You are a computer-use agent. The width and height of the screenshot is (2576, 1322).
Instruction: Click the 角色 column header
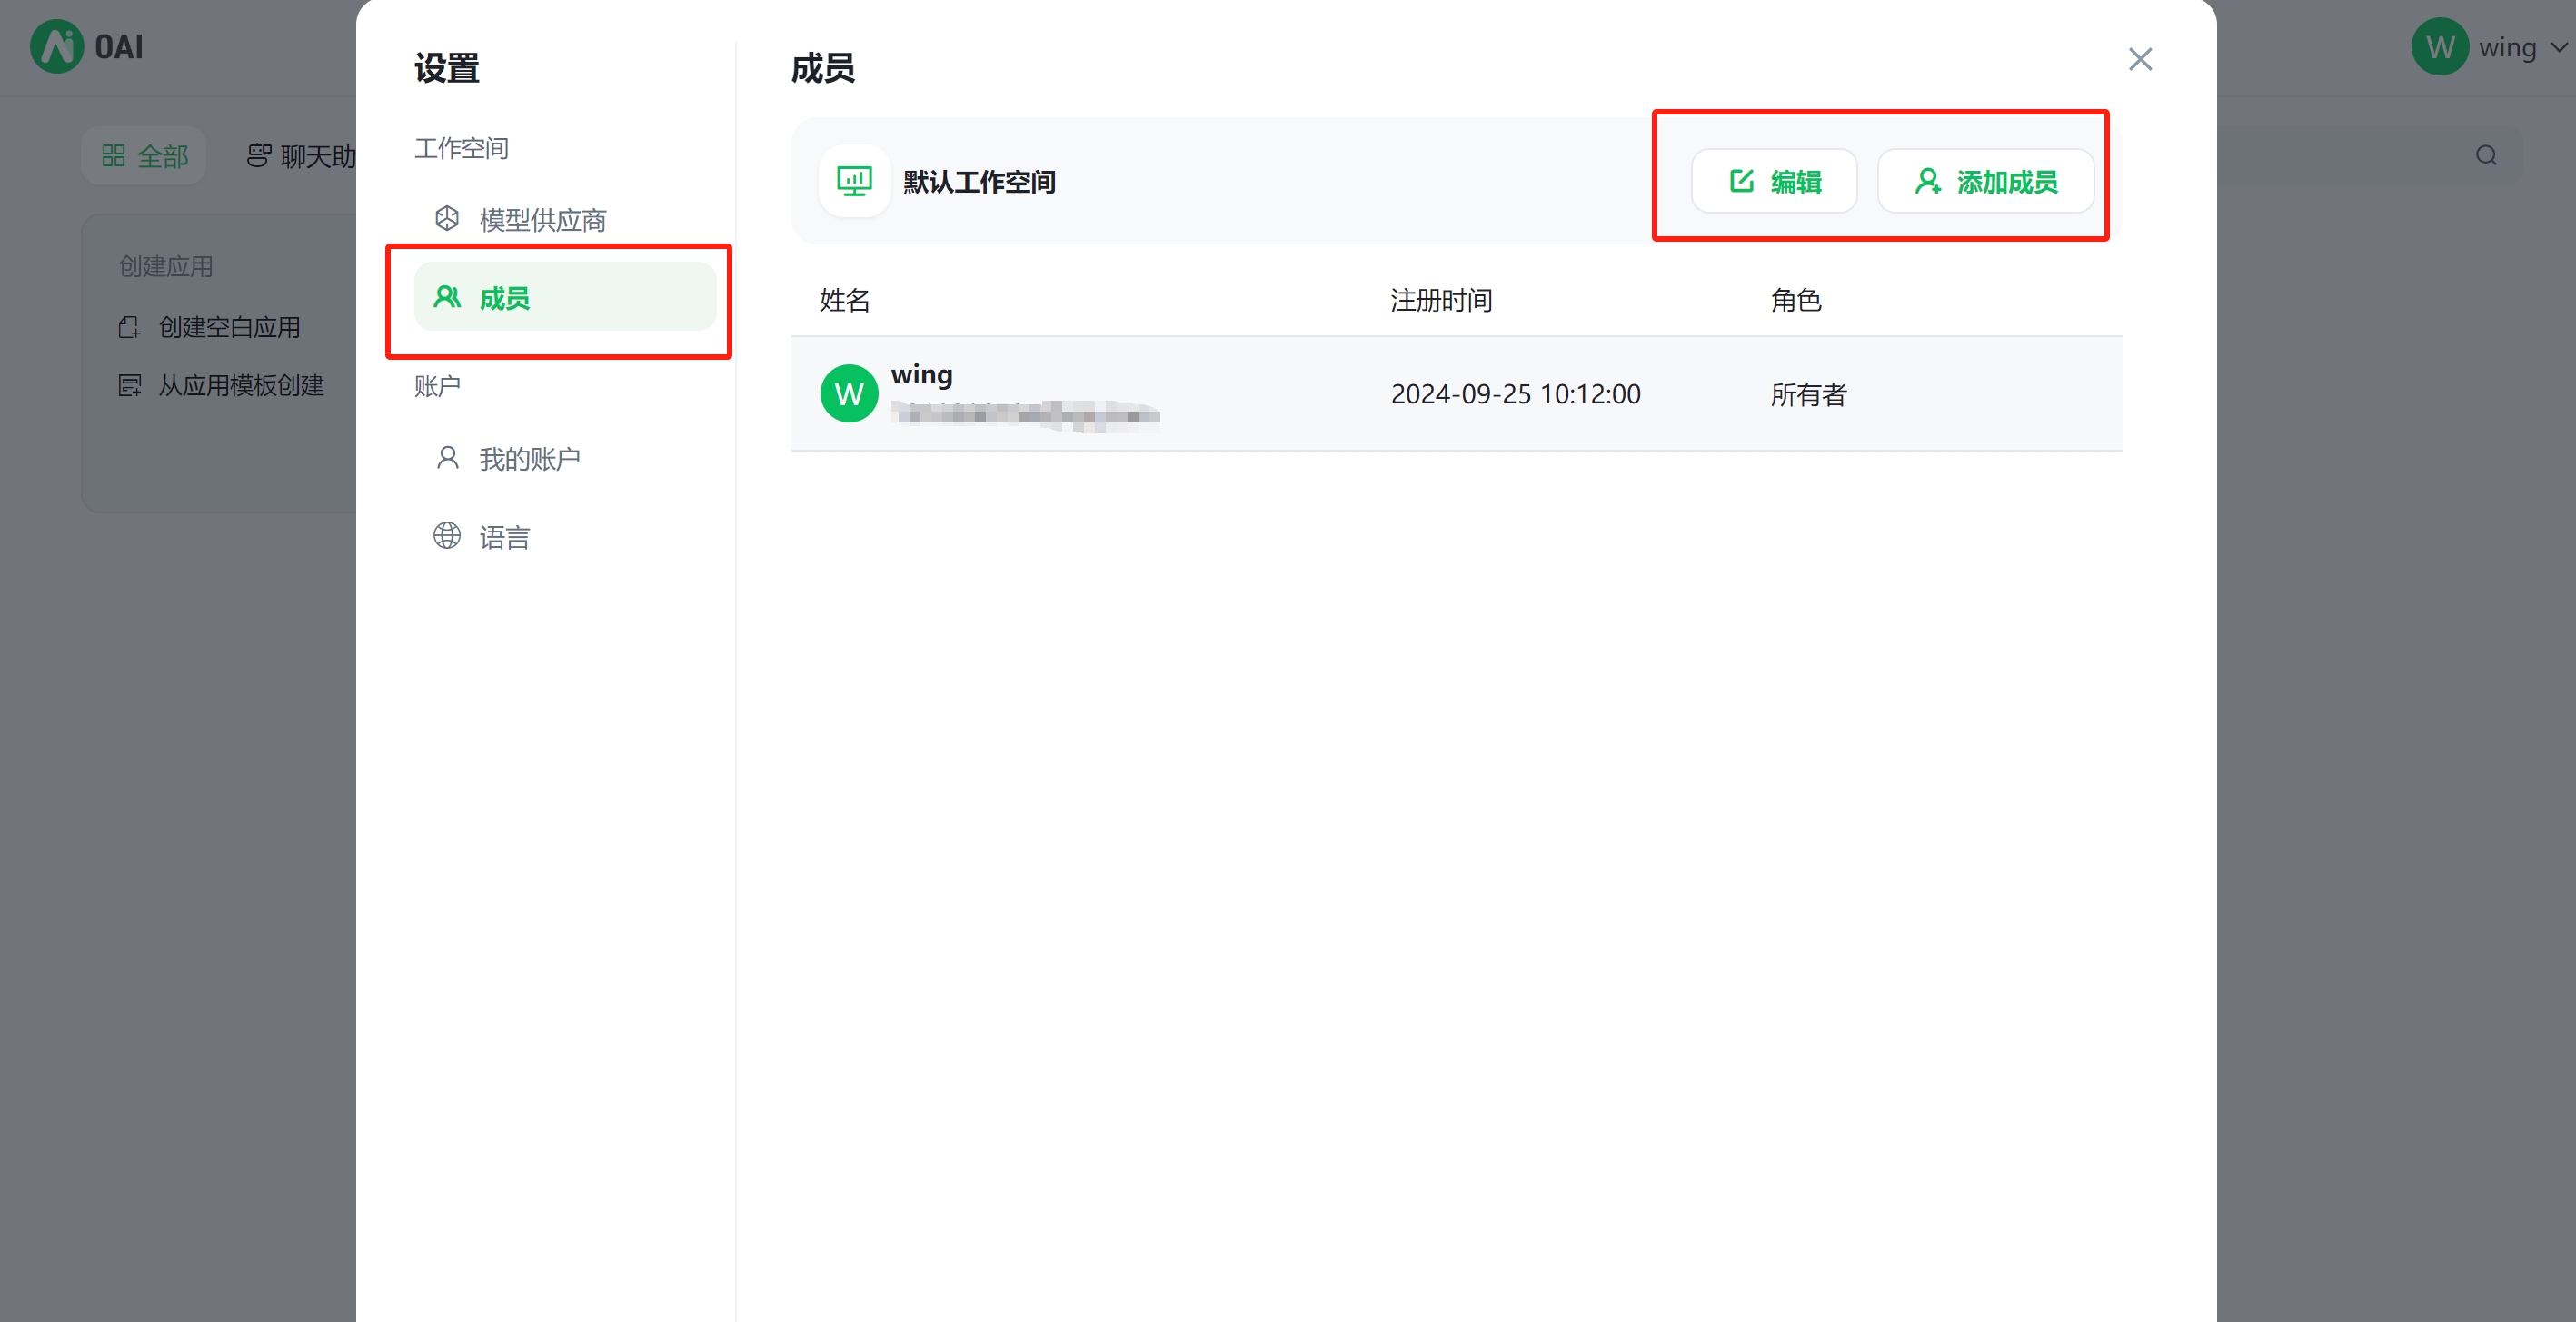point(1796,300)
